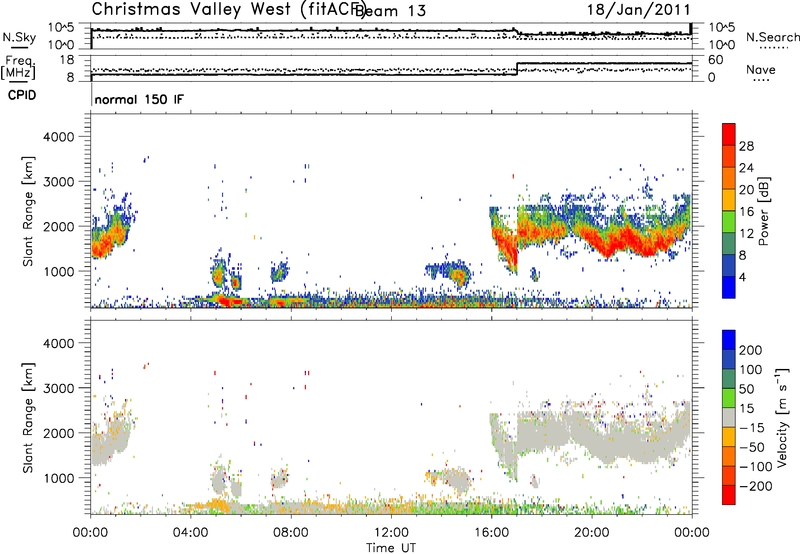
Task: Click the power scatter band around 20:00 UT
Action: tap(592, 230)
